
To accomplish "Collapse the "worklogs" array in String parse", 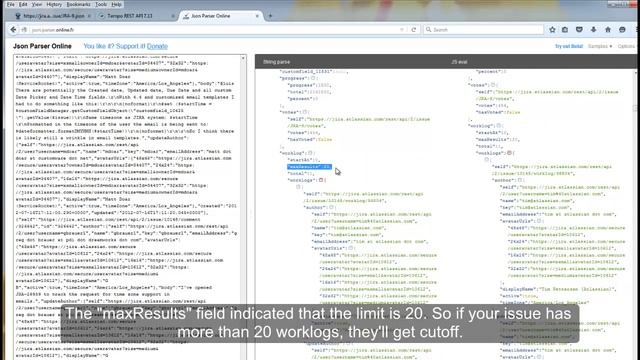I will click(321, 180).
